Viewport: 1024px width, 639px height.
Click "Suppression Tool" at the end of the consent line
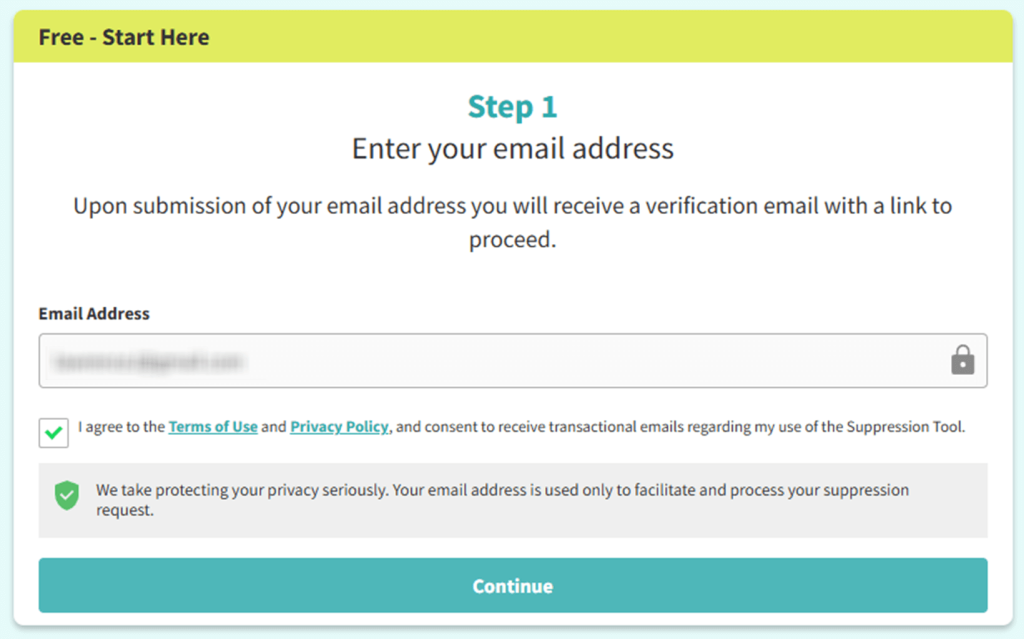905,427
